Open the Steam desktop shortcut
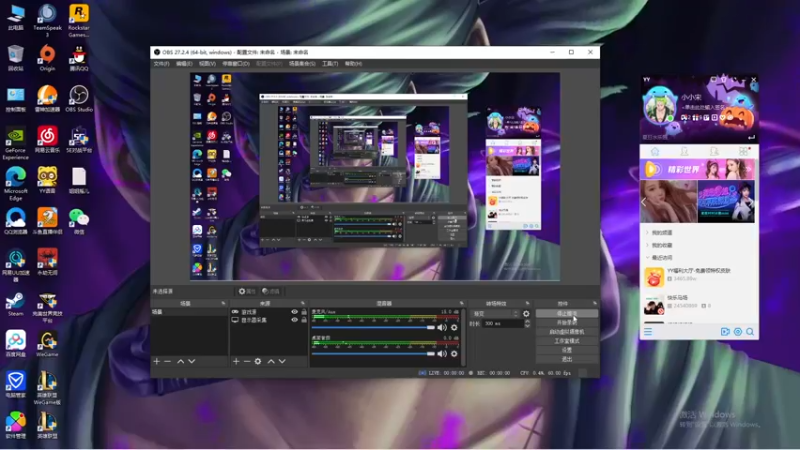This screenshot has width=800, height=450. [15, 303]
